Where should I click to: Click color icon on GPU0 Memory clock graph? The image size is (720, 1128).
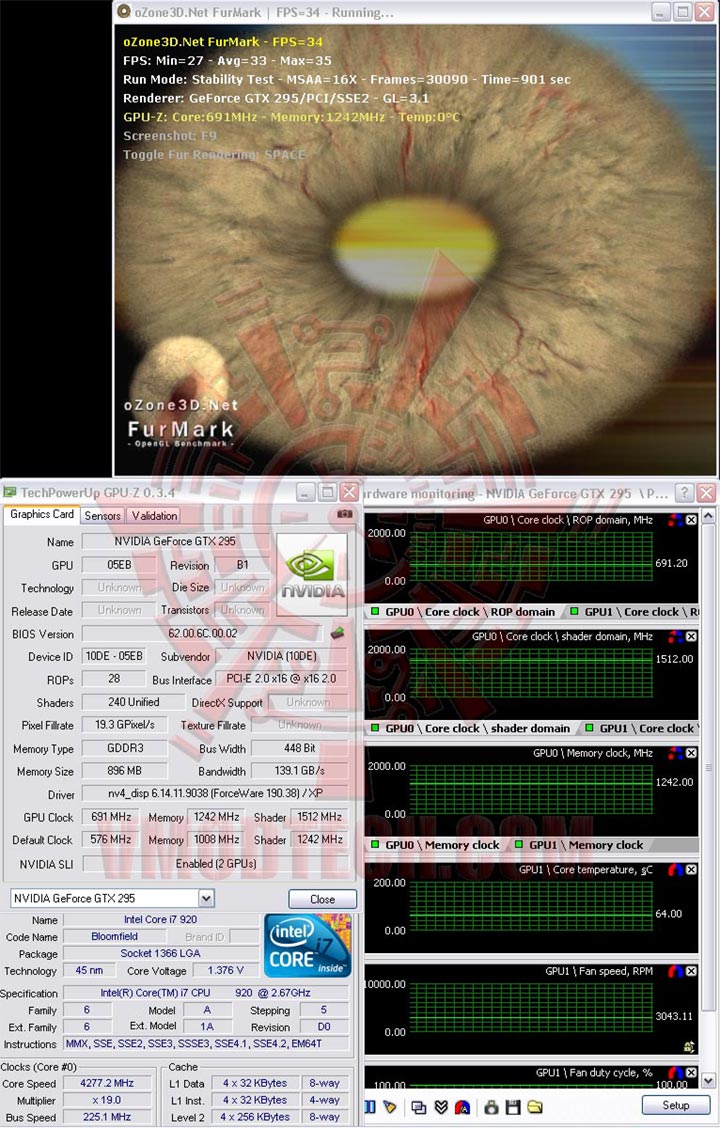click(675, 753)
